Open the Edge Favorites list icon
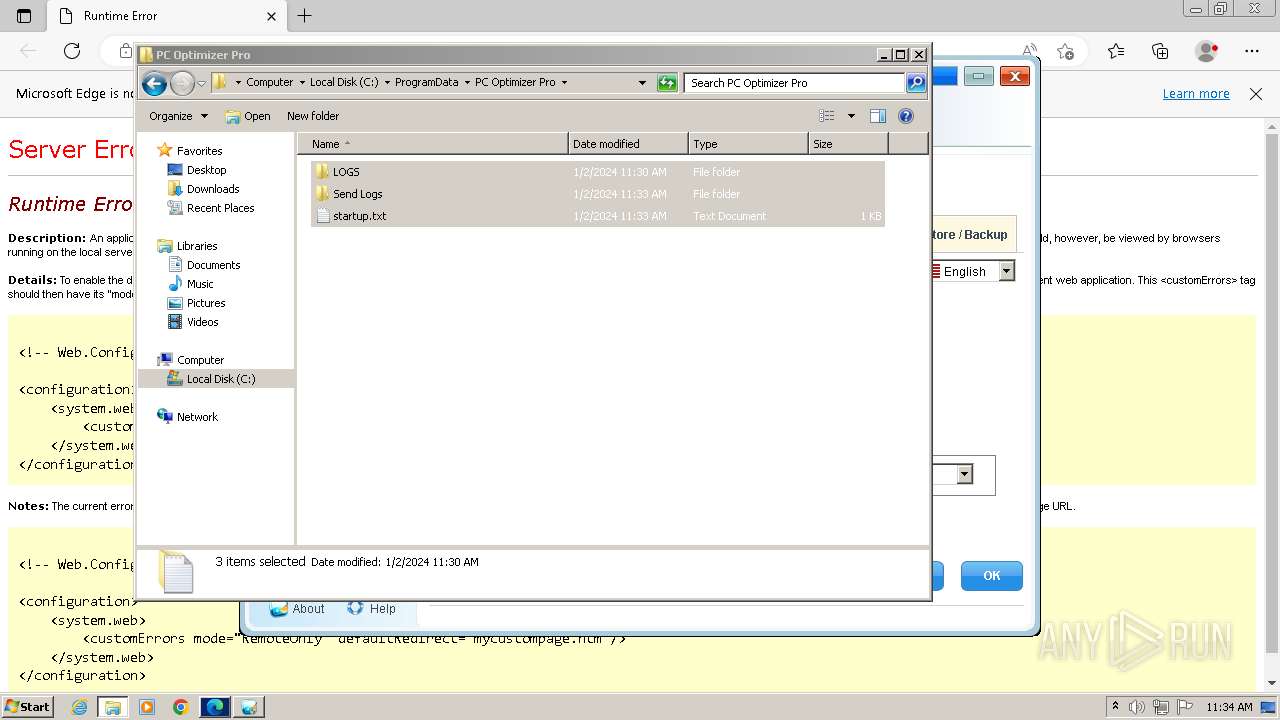The image size is (1280, 720). coord(1116,51)
